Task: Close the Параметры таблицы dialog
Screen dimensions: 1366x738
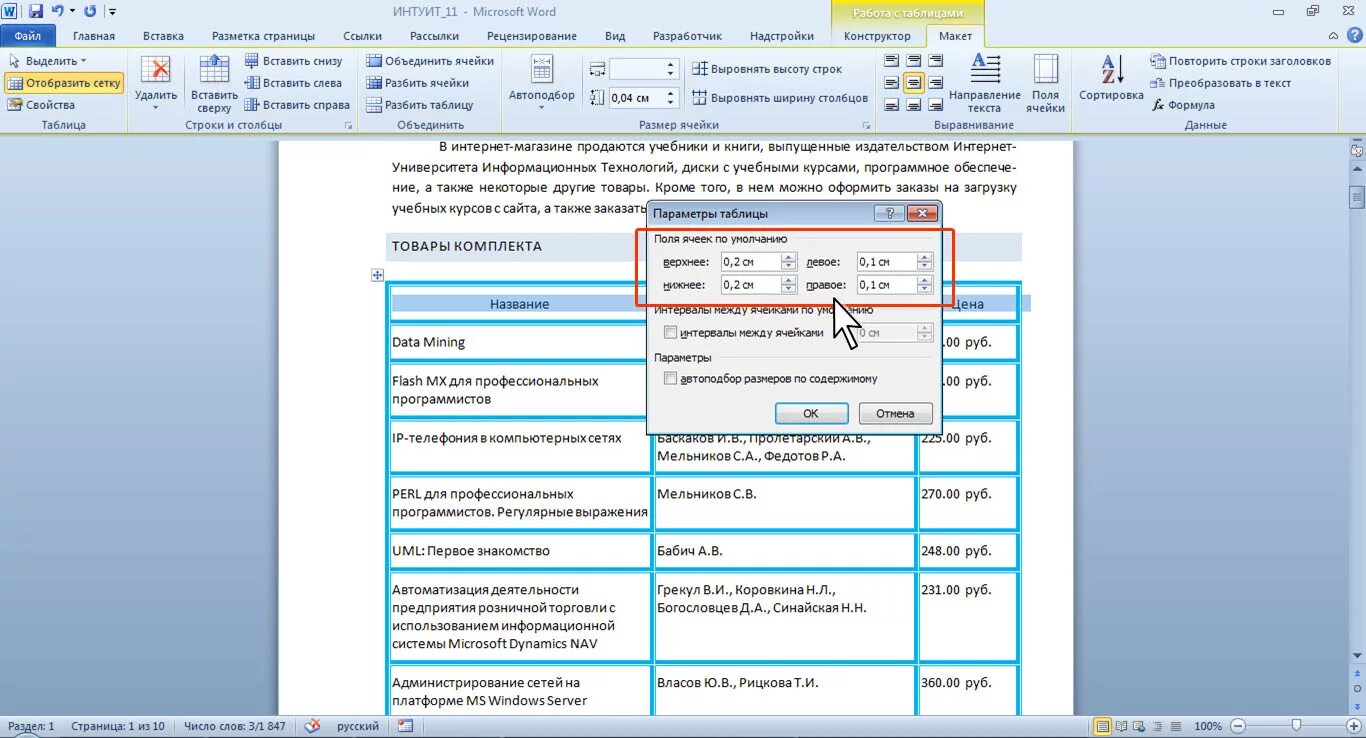Action: click(x=922, y=213)
